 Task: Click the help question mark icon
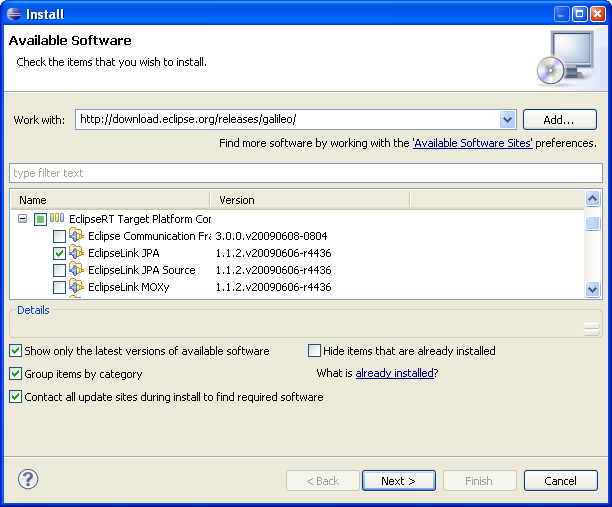coord(28,479)
